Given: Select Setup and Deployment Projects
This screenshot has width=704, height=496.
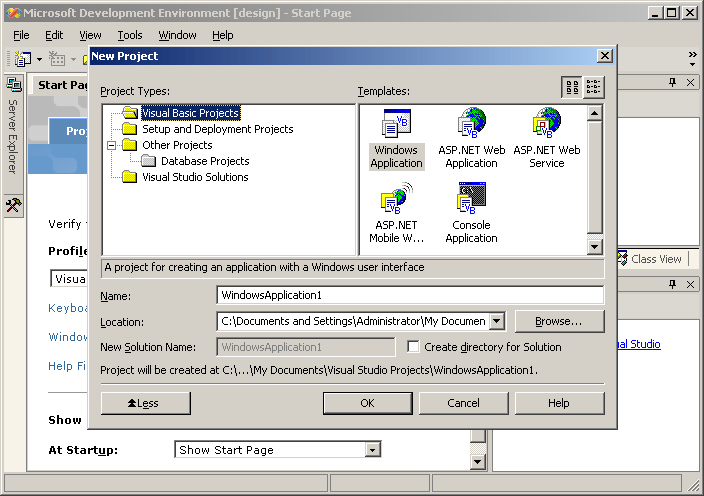Looking at the screenshot, I should point(217,129).
